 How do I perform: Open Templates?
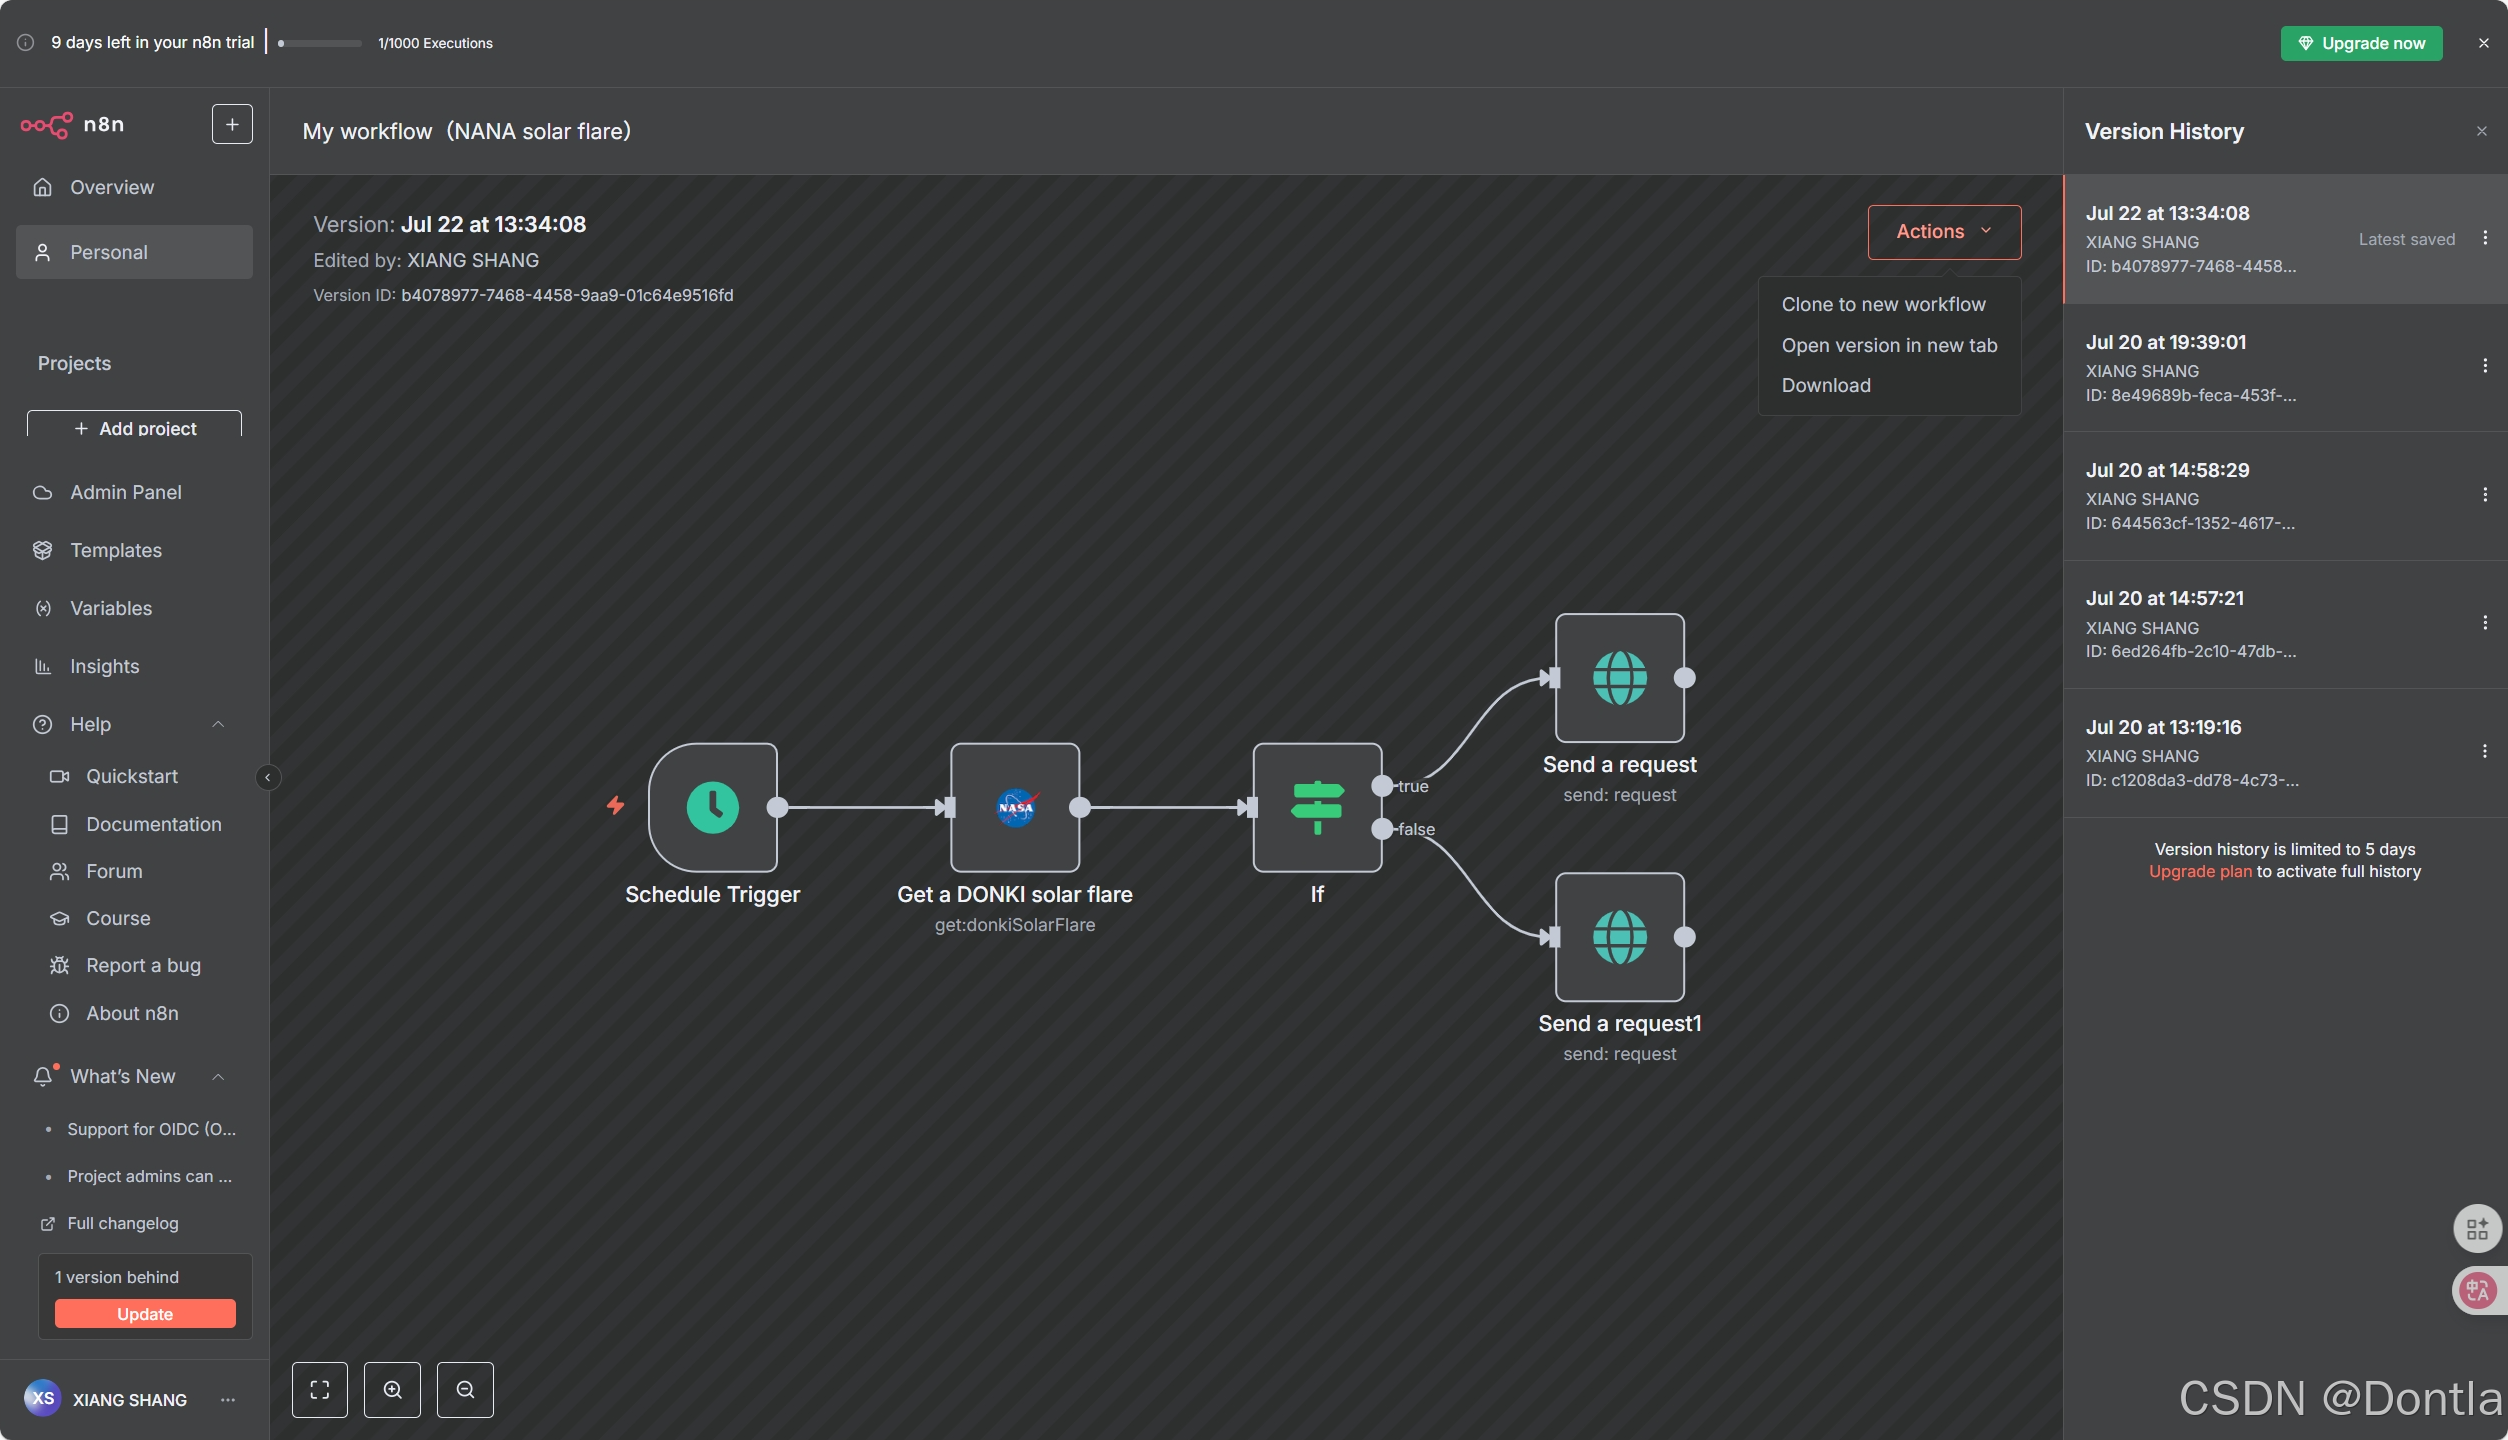tap(134, 550)
